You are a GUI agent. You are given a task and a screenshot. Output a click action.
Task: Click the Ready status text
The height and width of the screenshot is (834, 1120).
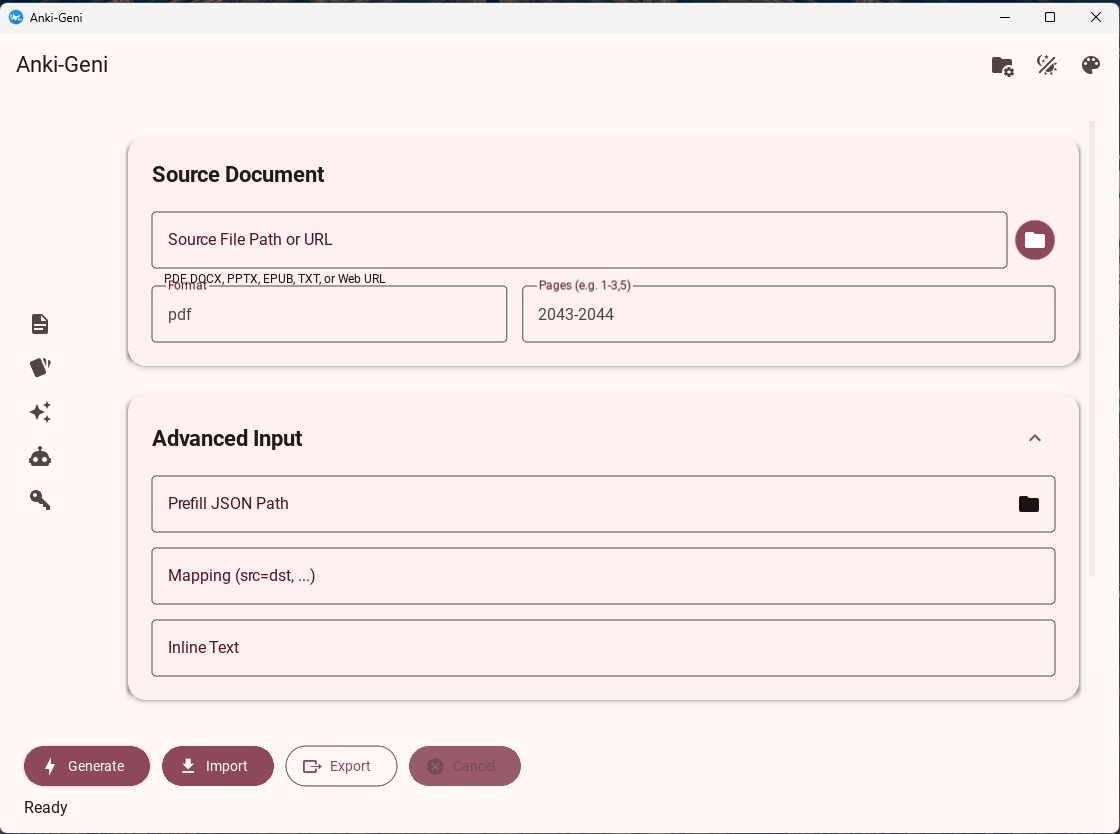coord(46,808)
